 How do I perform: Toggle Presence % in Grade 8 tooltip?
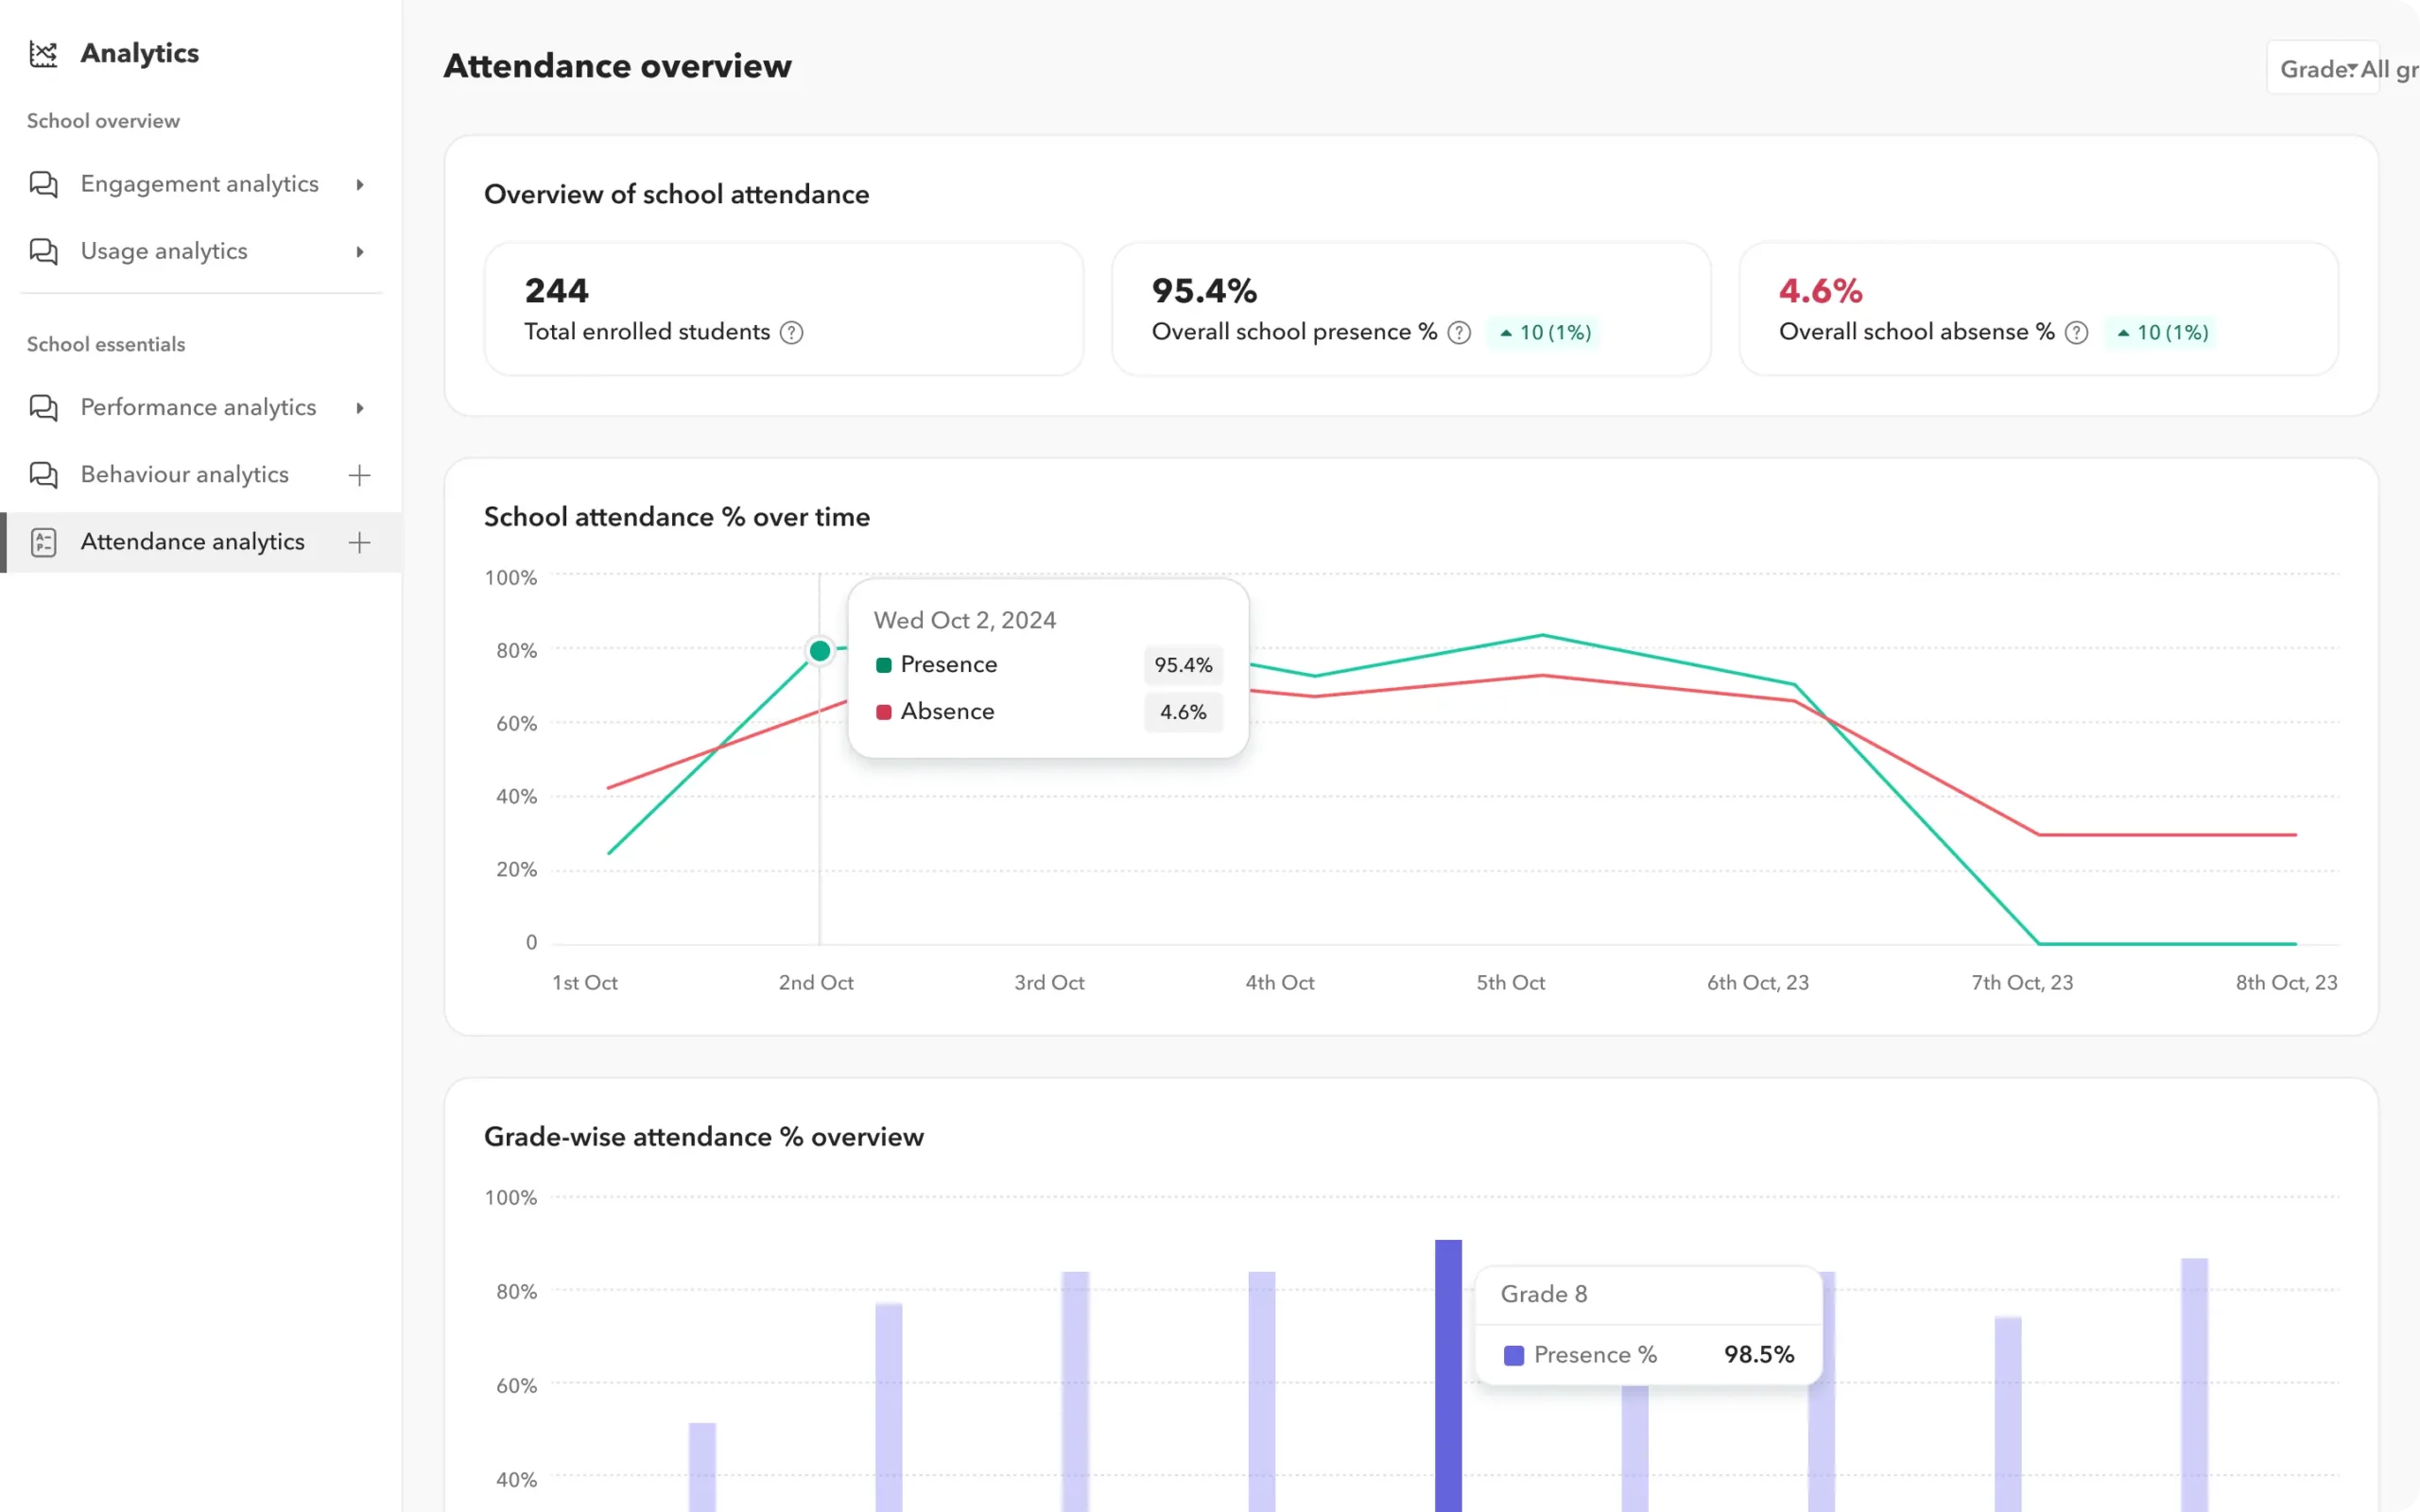click(1594, 1354)
